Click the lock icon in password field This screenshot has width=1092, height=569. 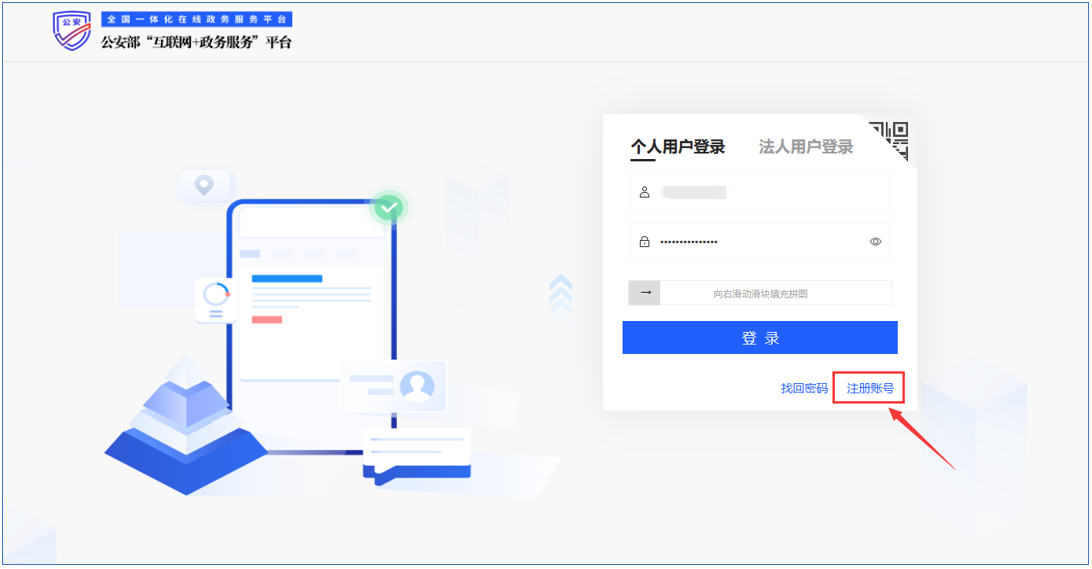click(x=645, y=242)
